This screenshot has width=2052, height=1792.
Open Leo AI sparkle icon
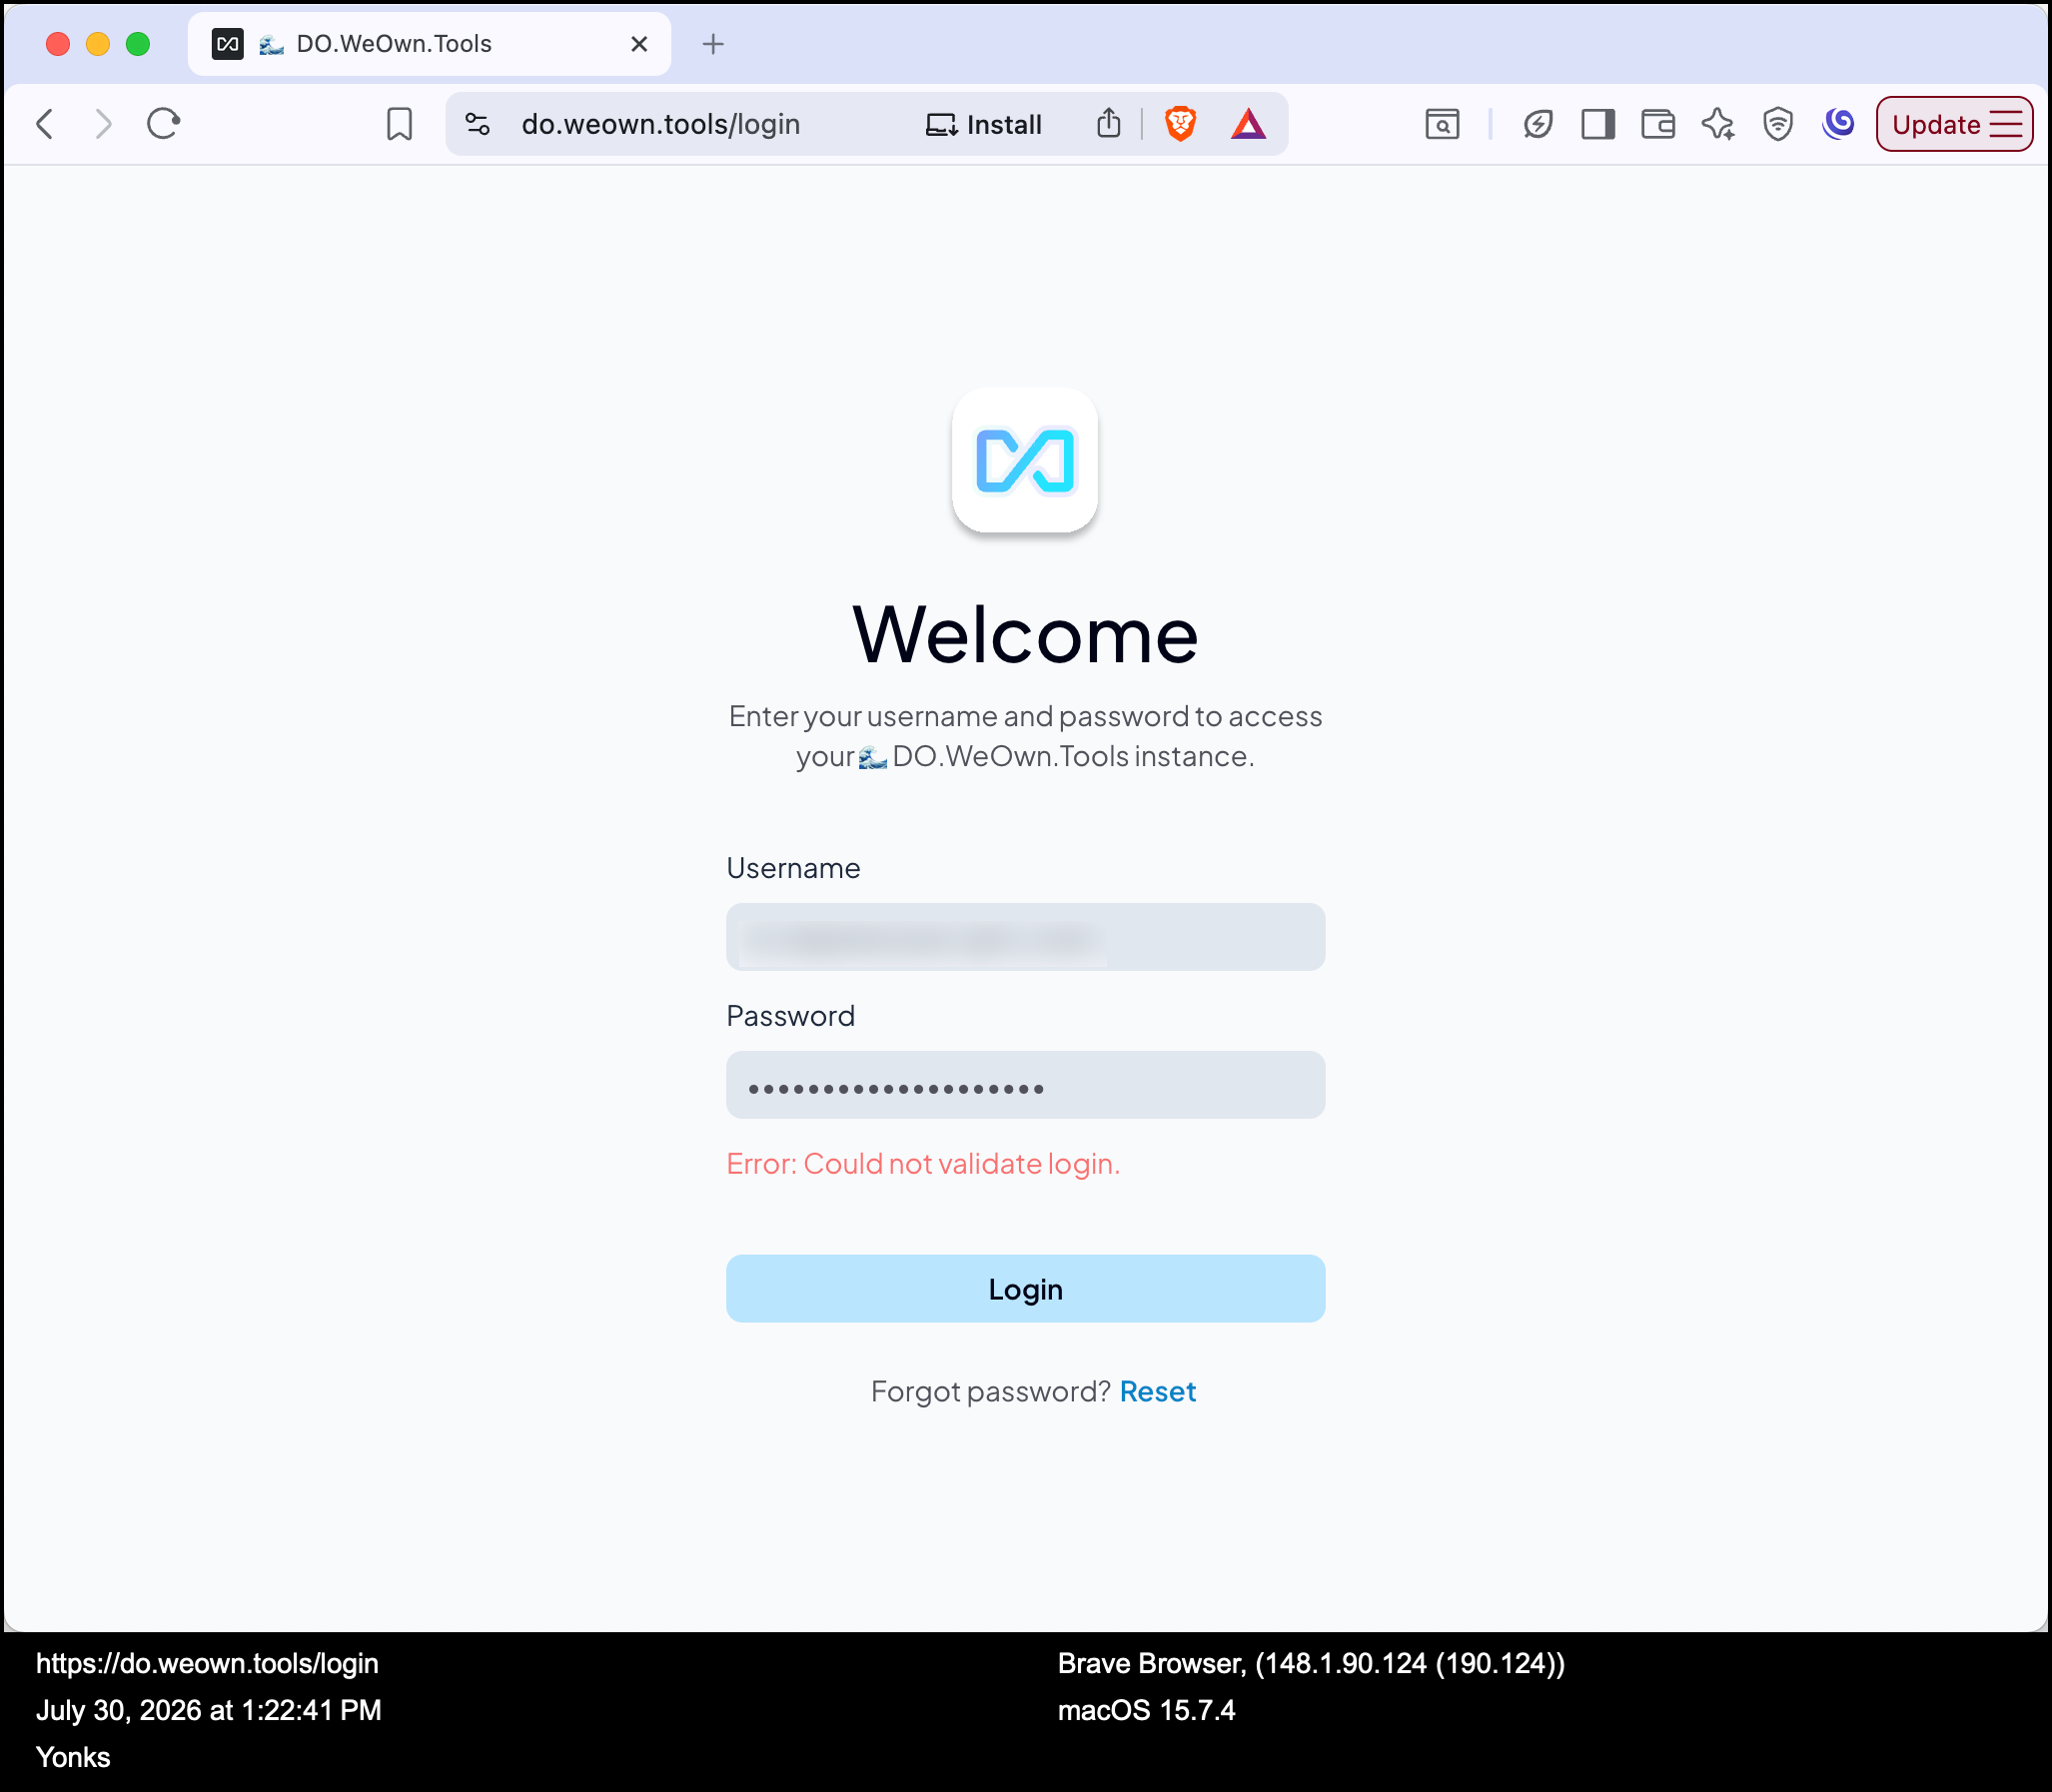[x=1718, y=124]
